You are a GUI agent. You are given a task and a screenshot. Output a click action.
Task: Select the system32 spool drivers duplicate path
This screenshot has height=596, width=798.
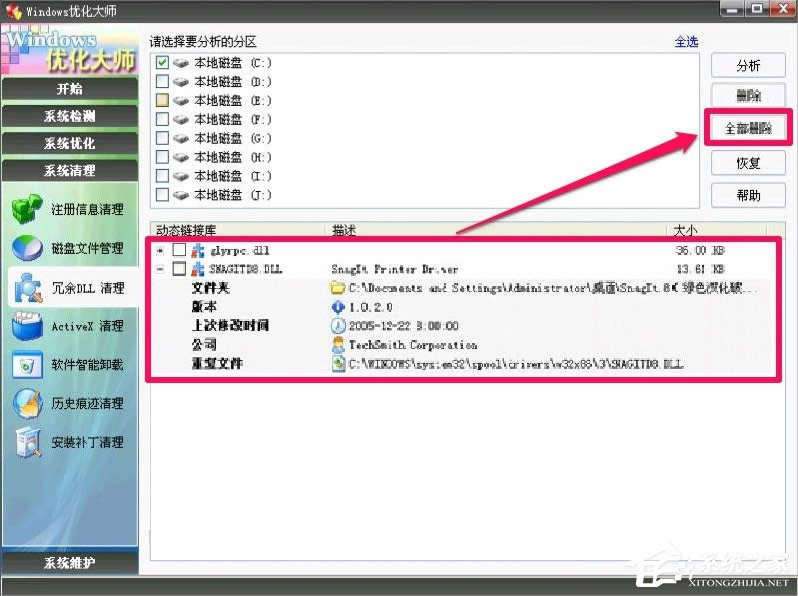pos(516,364)
